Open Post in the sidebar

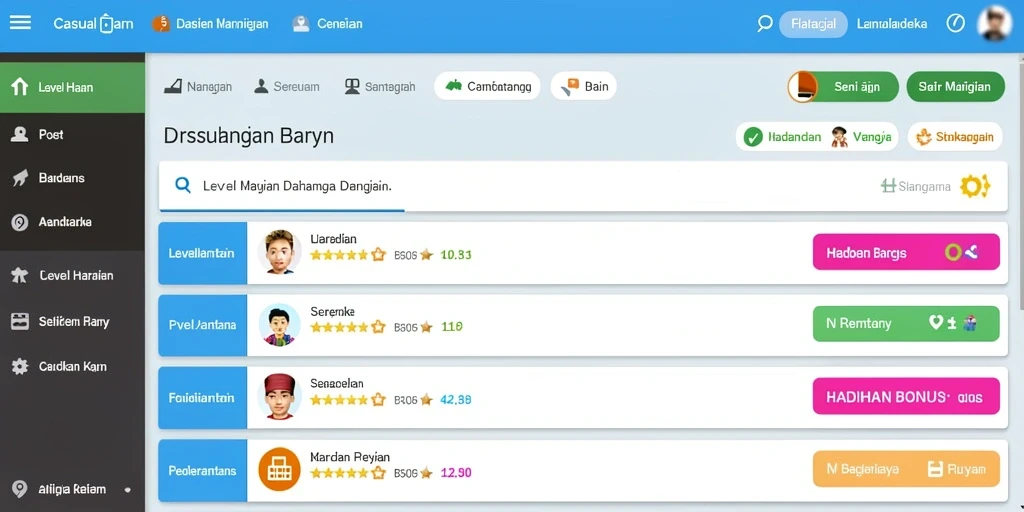coord(72,135)
